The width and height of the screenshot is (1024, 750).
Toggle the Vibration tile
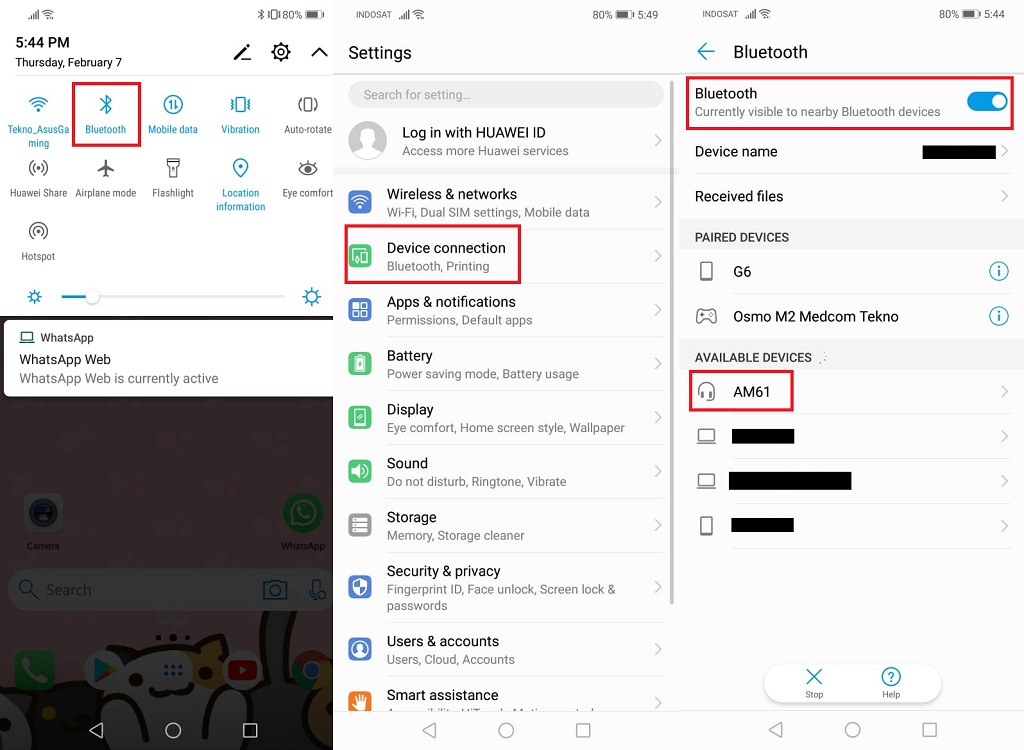click(x=240, y=114)
